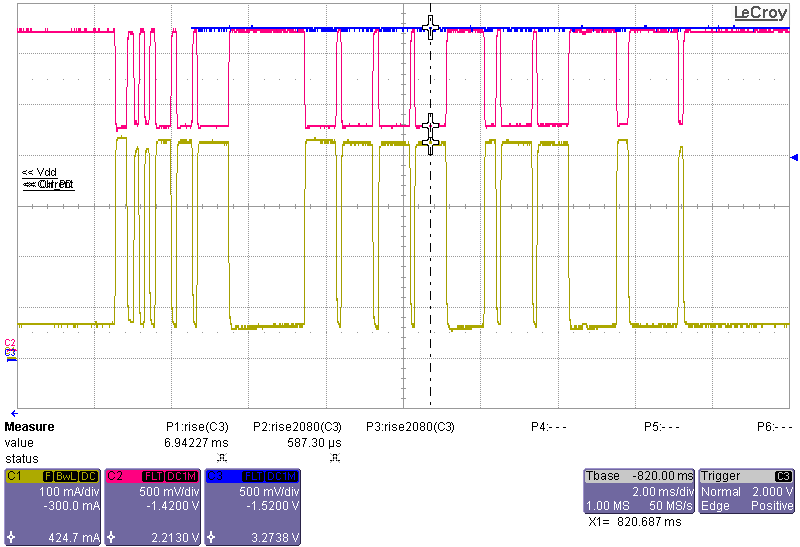Click the trigger level arrow on right edge
The height and width of the screenshot is (547, 800).
pos(794,158)
